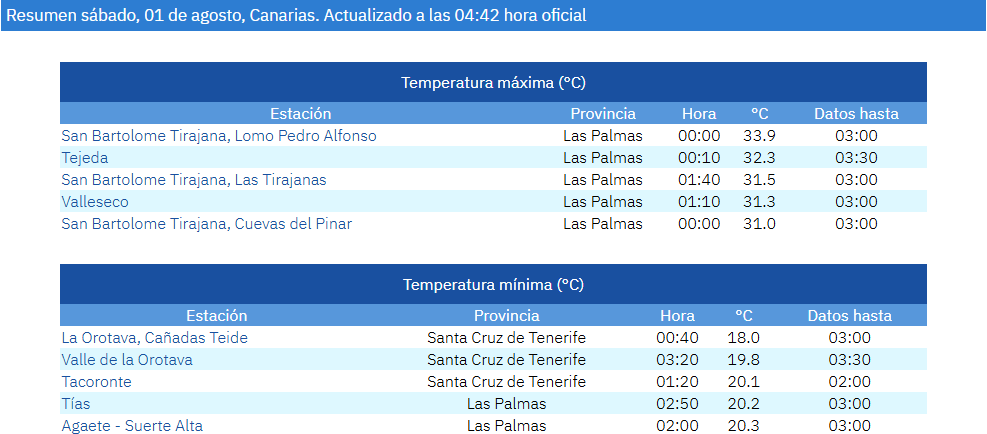Click the Estación header in the maximum temperature table
The height and width of the screenshot is (434, 987).
[x=300, y=113]
